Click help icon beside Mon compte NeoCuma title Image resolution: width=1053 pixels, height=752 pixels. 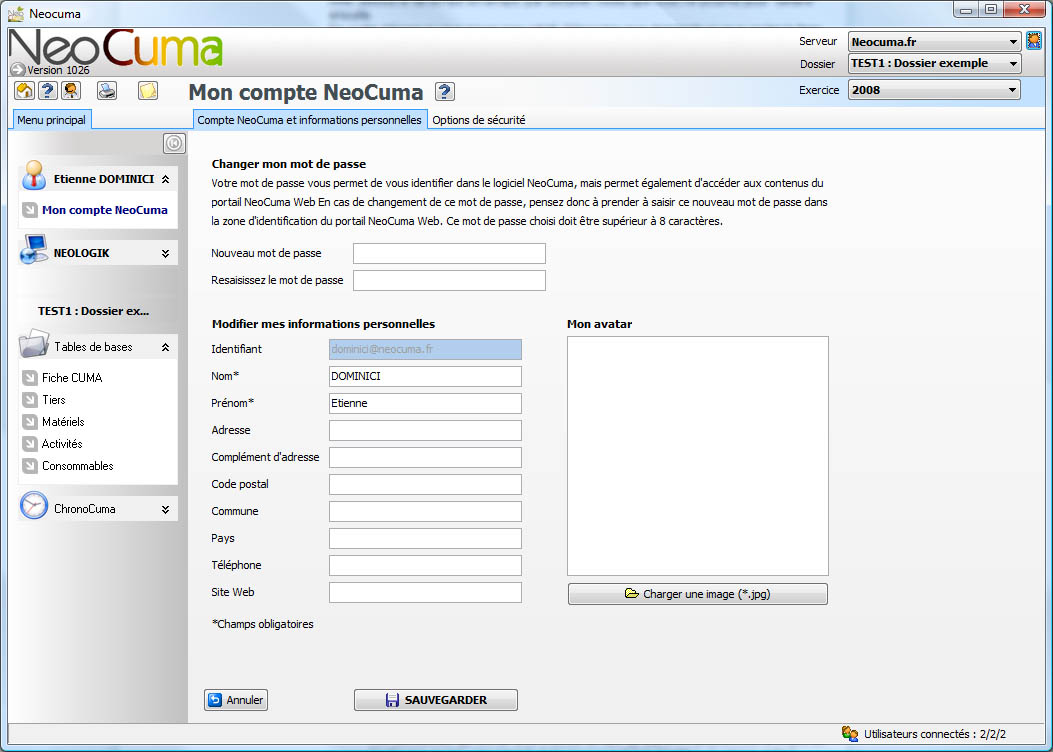pos(445,91)
